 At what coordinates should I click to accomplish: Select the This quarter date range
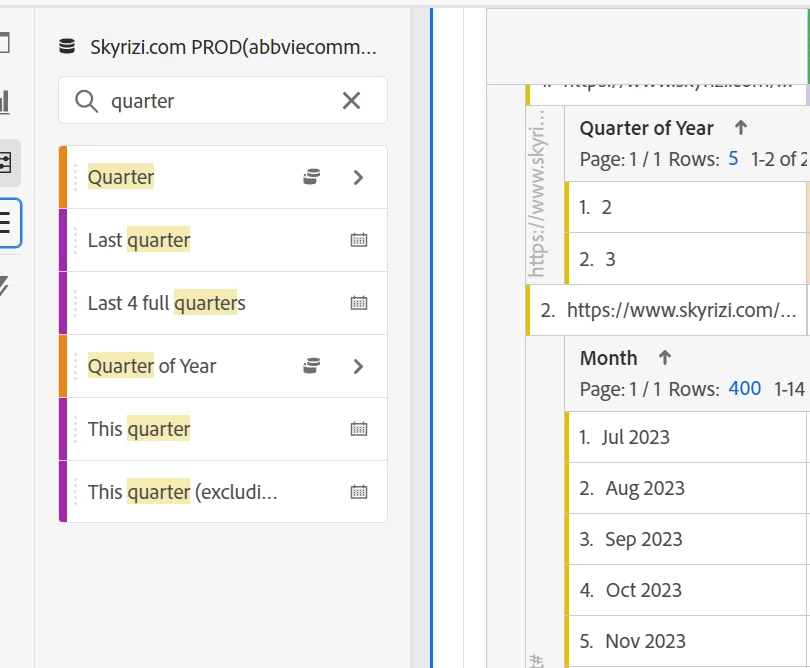(x=223, y=429)
